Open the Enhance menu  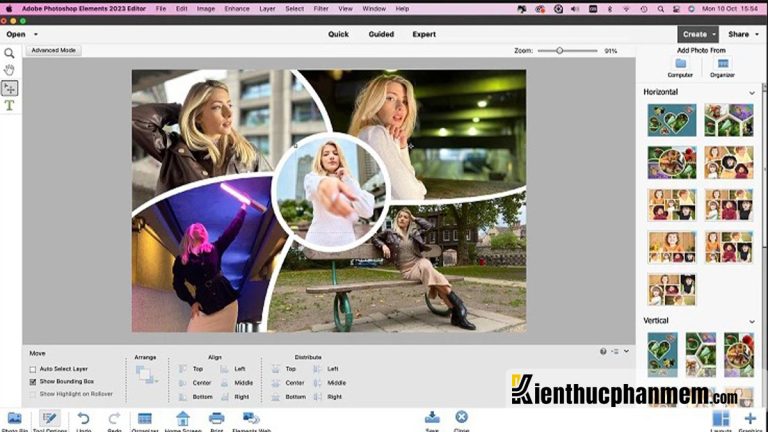click(x=237, y=8)
